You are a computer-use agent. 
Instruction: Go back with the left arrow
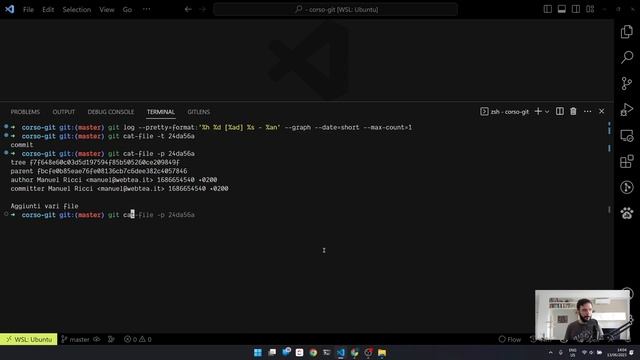tap(188, 9)
